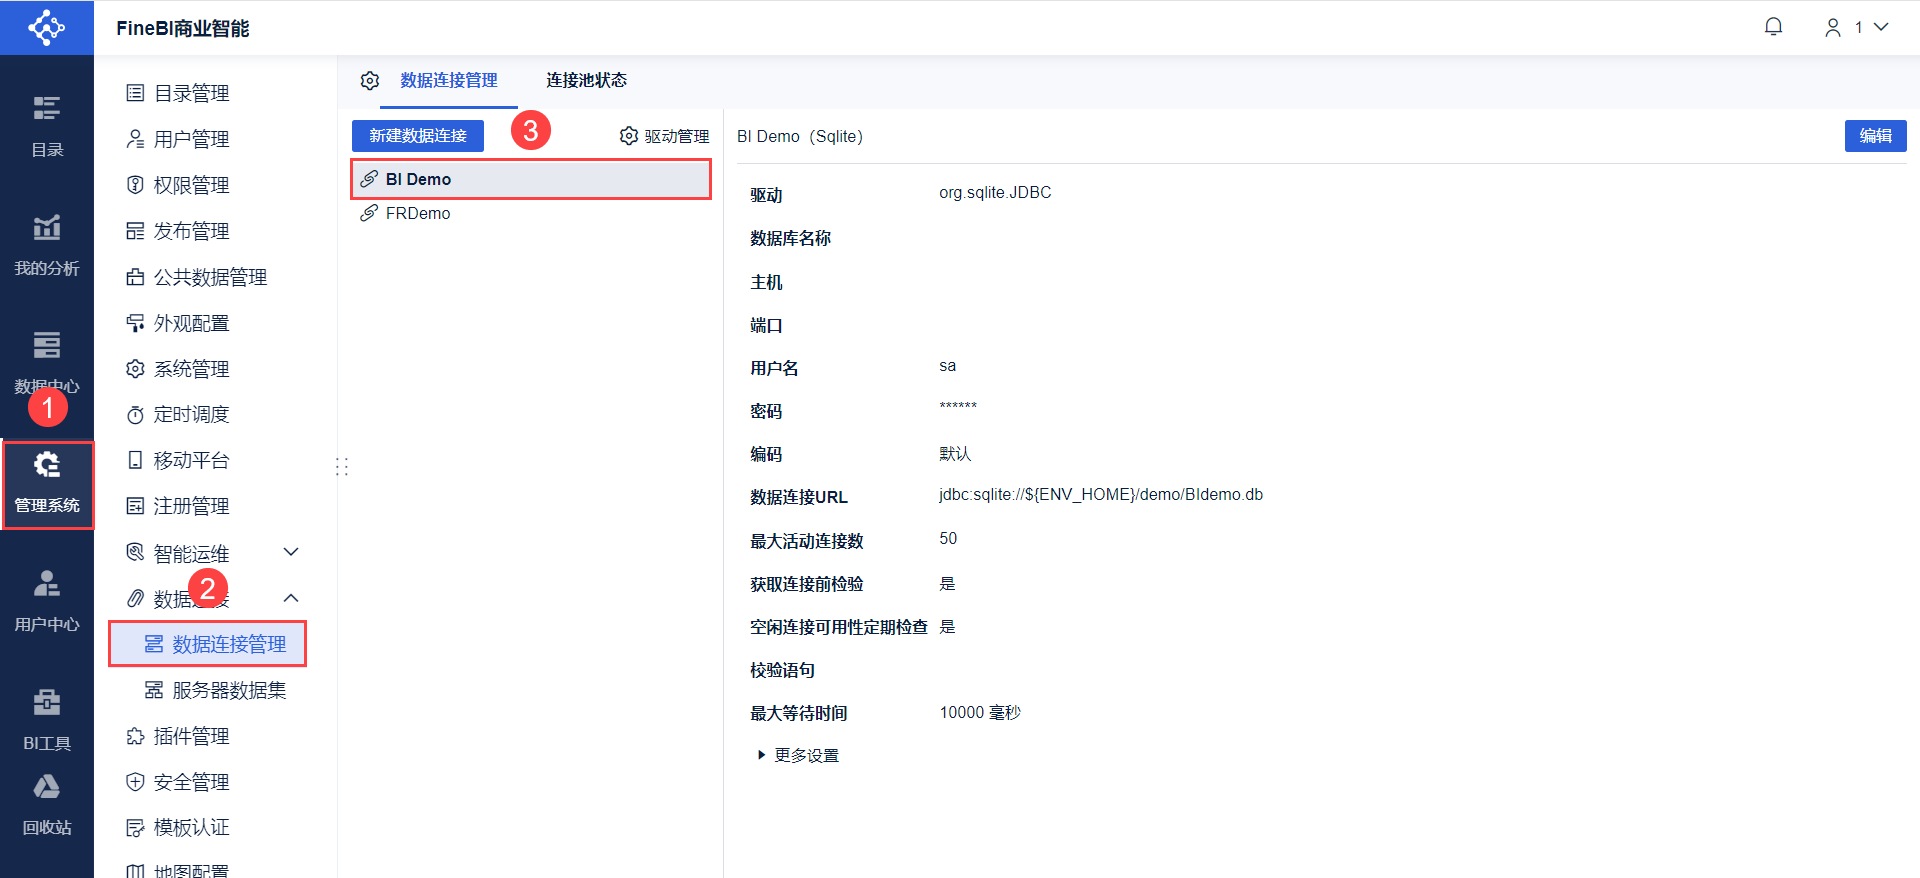
Task: Click the 外观配置 paint roller icon
Action: 135,323
